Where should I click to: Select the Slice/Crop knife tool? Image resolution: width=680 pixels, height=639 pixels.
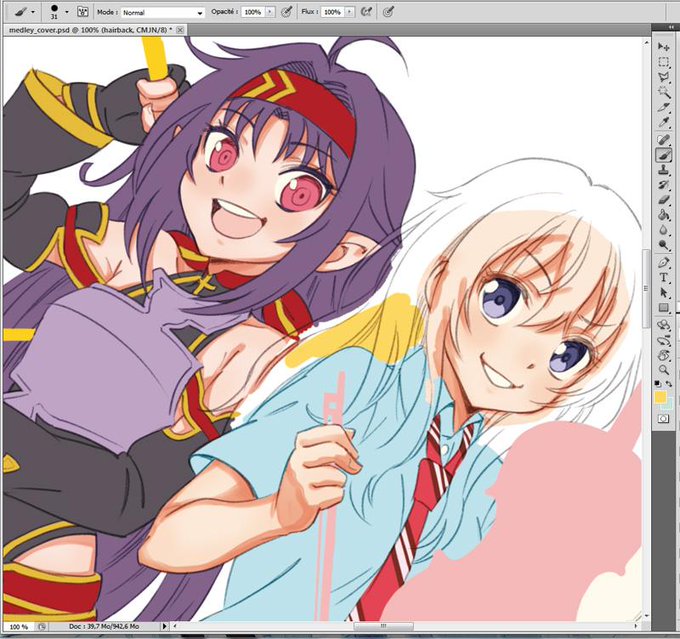664,107
